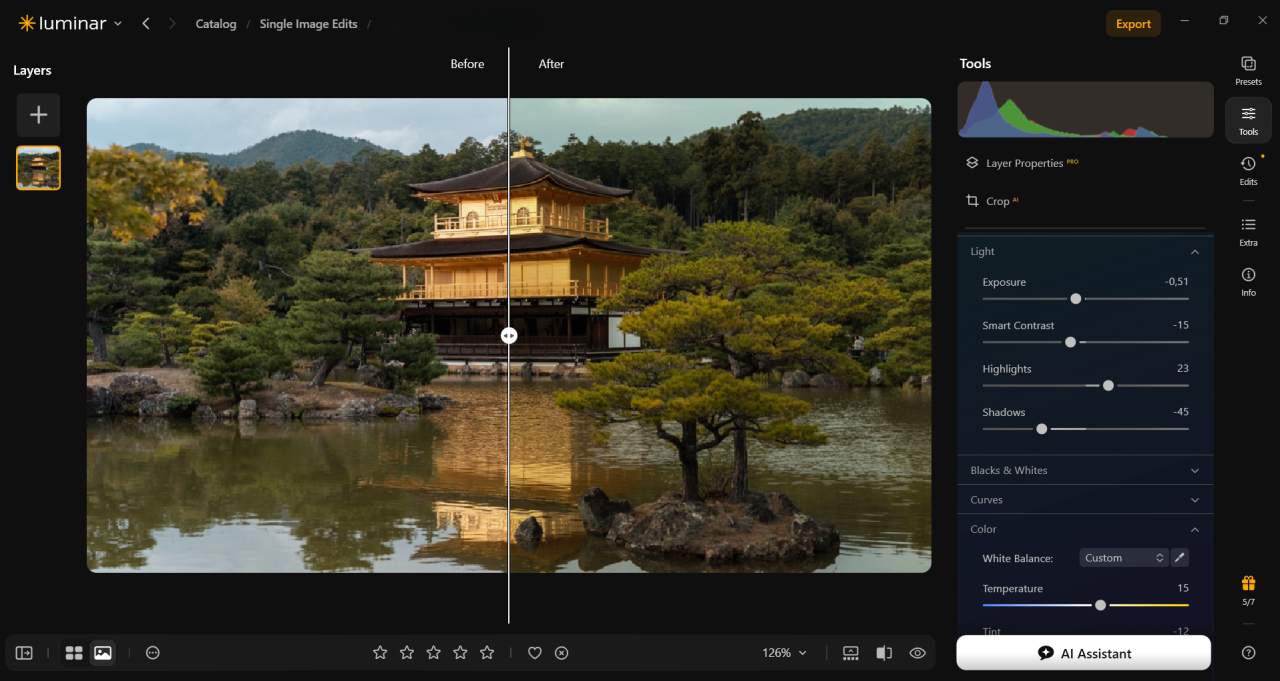The height and width of the screenshot is (681, 1280).
Task: Switch to gallery grid view
Action: point(74,653)
